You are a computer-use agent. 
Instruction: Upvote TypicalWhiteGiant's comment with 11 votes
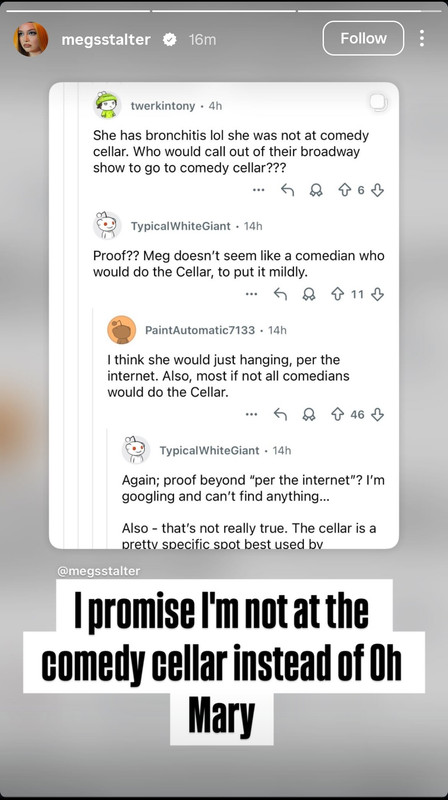tap(337, 294)
